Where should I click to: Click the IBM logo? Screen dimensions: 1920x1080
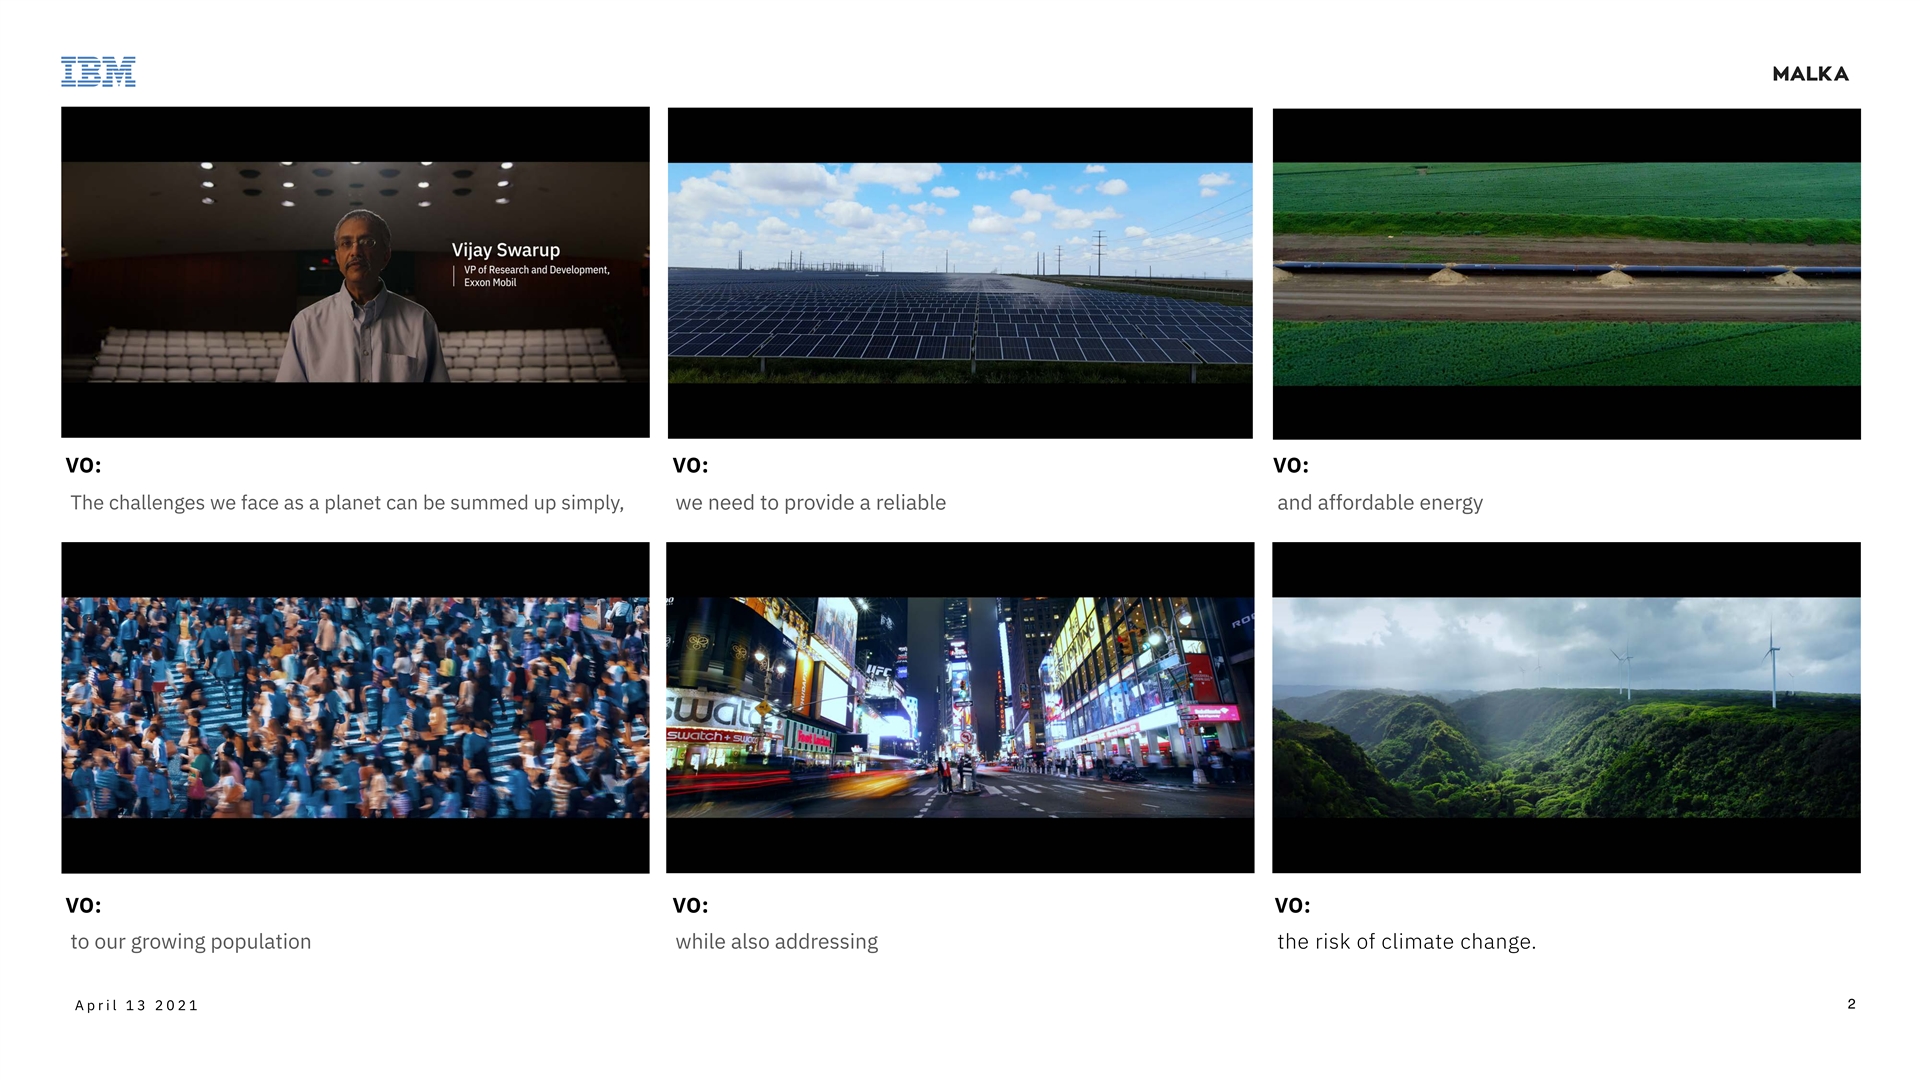[x=98, y=72]
